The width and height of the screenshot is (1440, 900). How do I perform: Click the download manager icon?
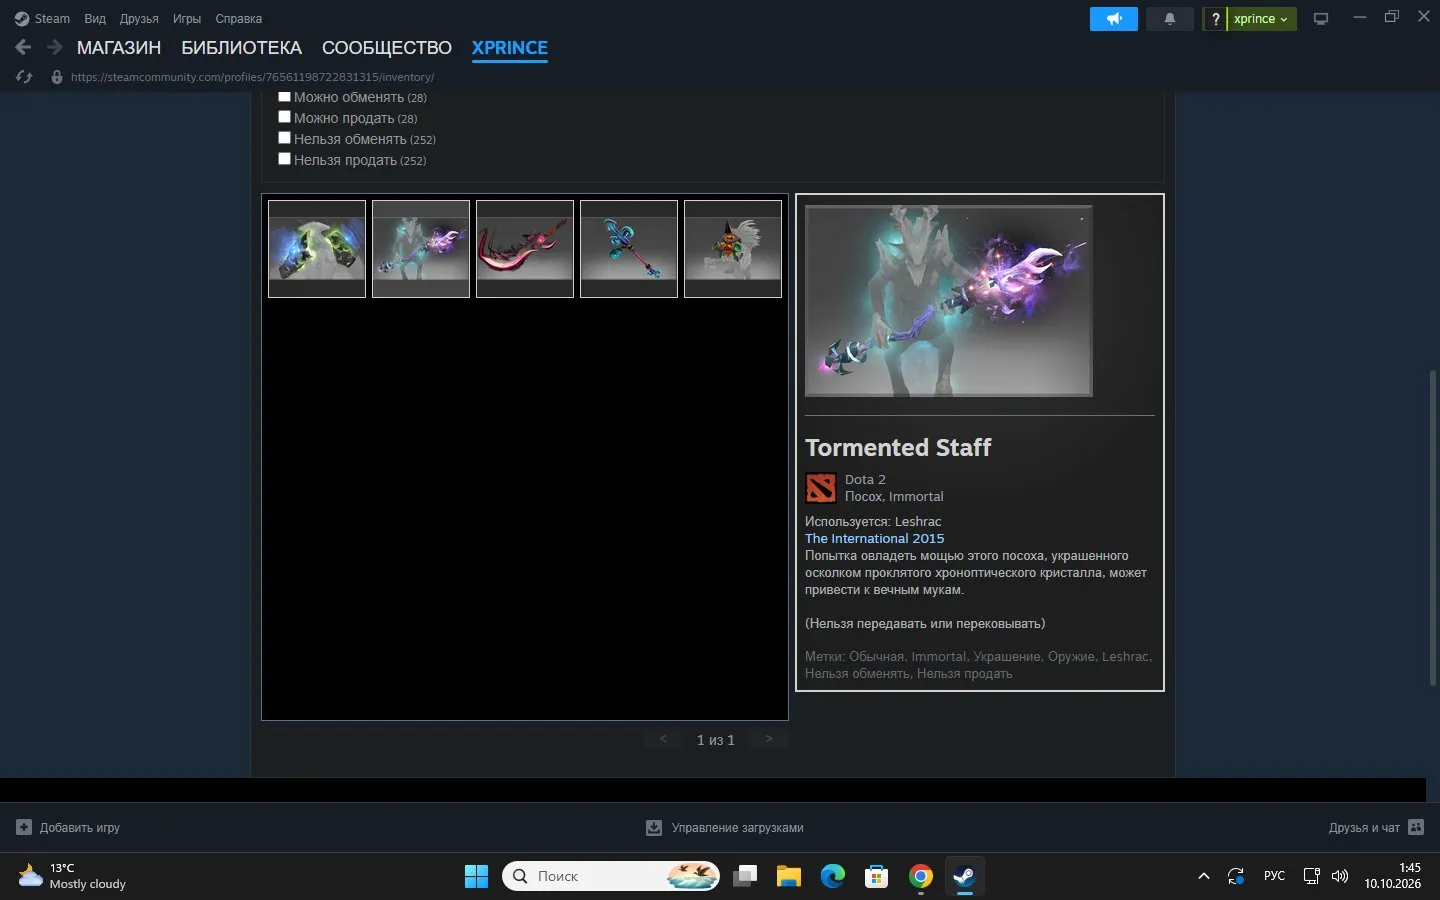[x=654, y=828]
